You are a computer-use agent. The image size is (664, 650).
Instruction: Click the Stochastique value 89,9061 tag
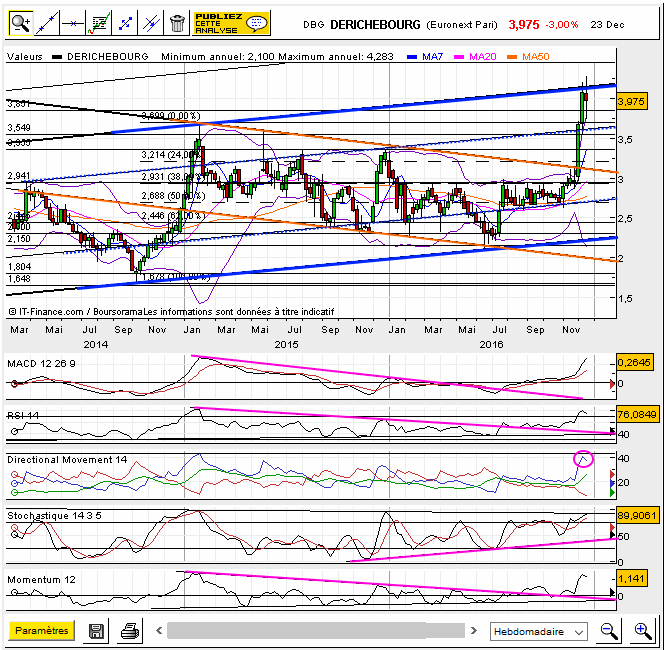click(x=637, y=515)
